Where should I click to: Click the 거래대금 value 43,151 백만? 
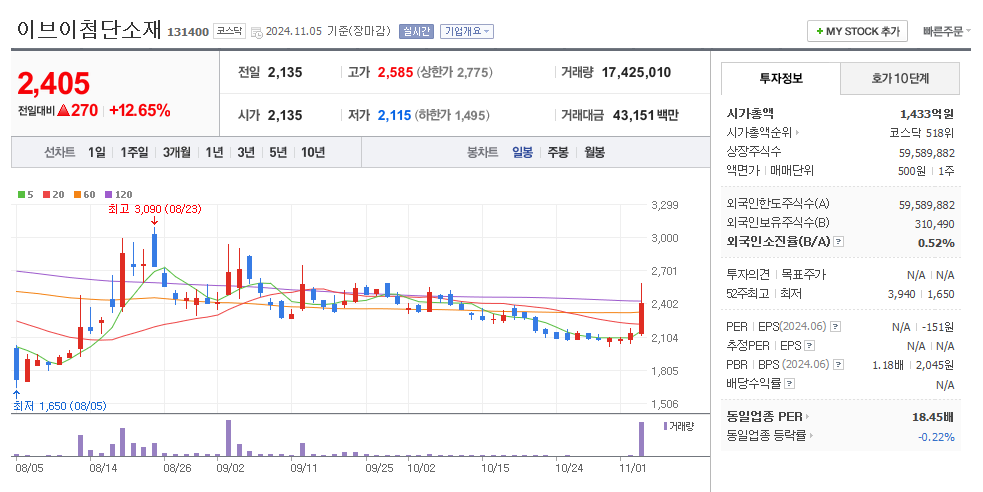(x=646, y=115)
